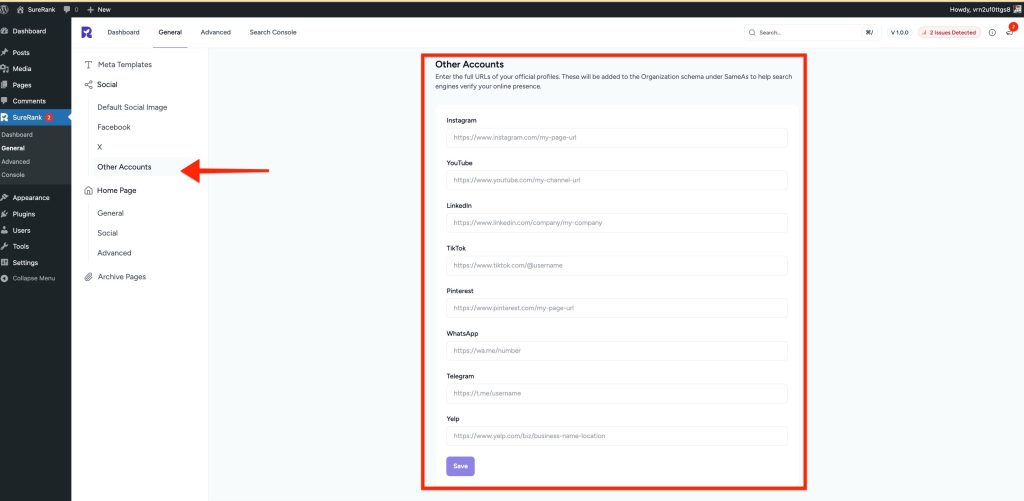Click the SureRank logo icon
The image size is (1024, 501).
click(86, 32)
